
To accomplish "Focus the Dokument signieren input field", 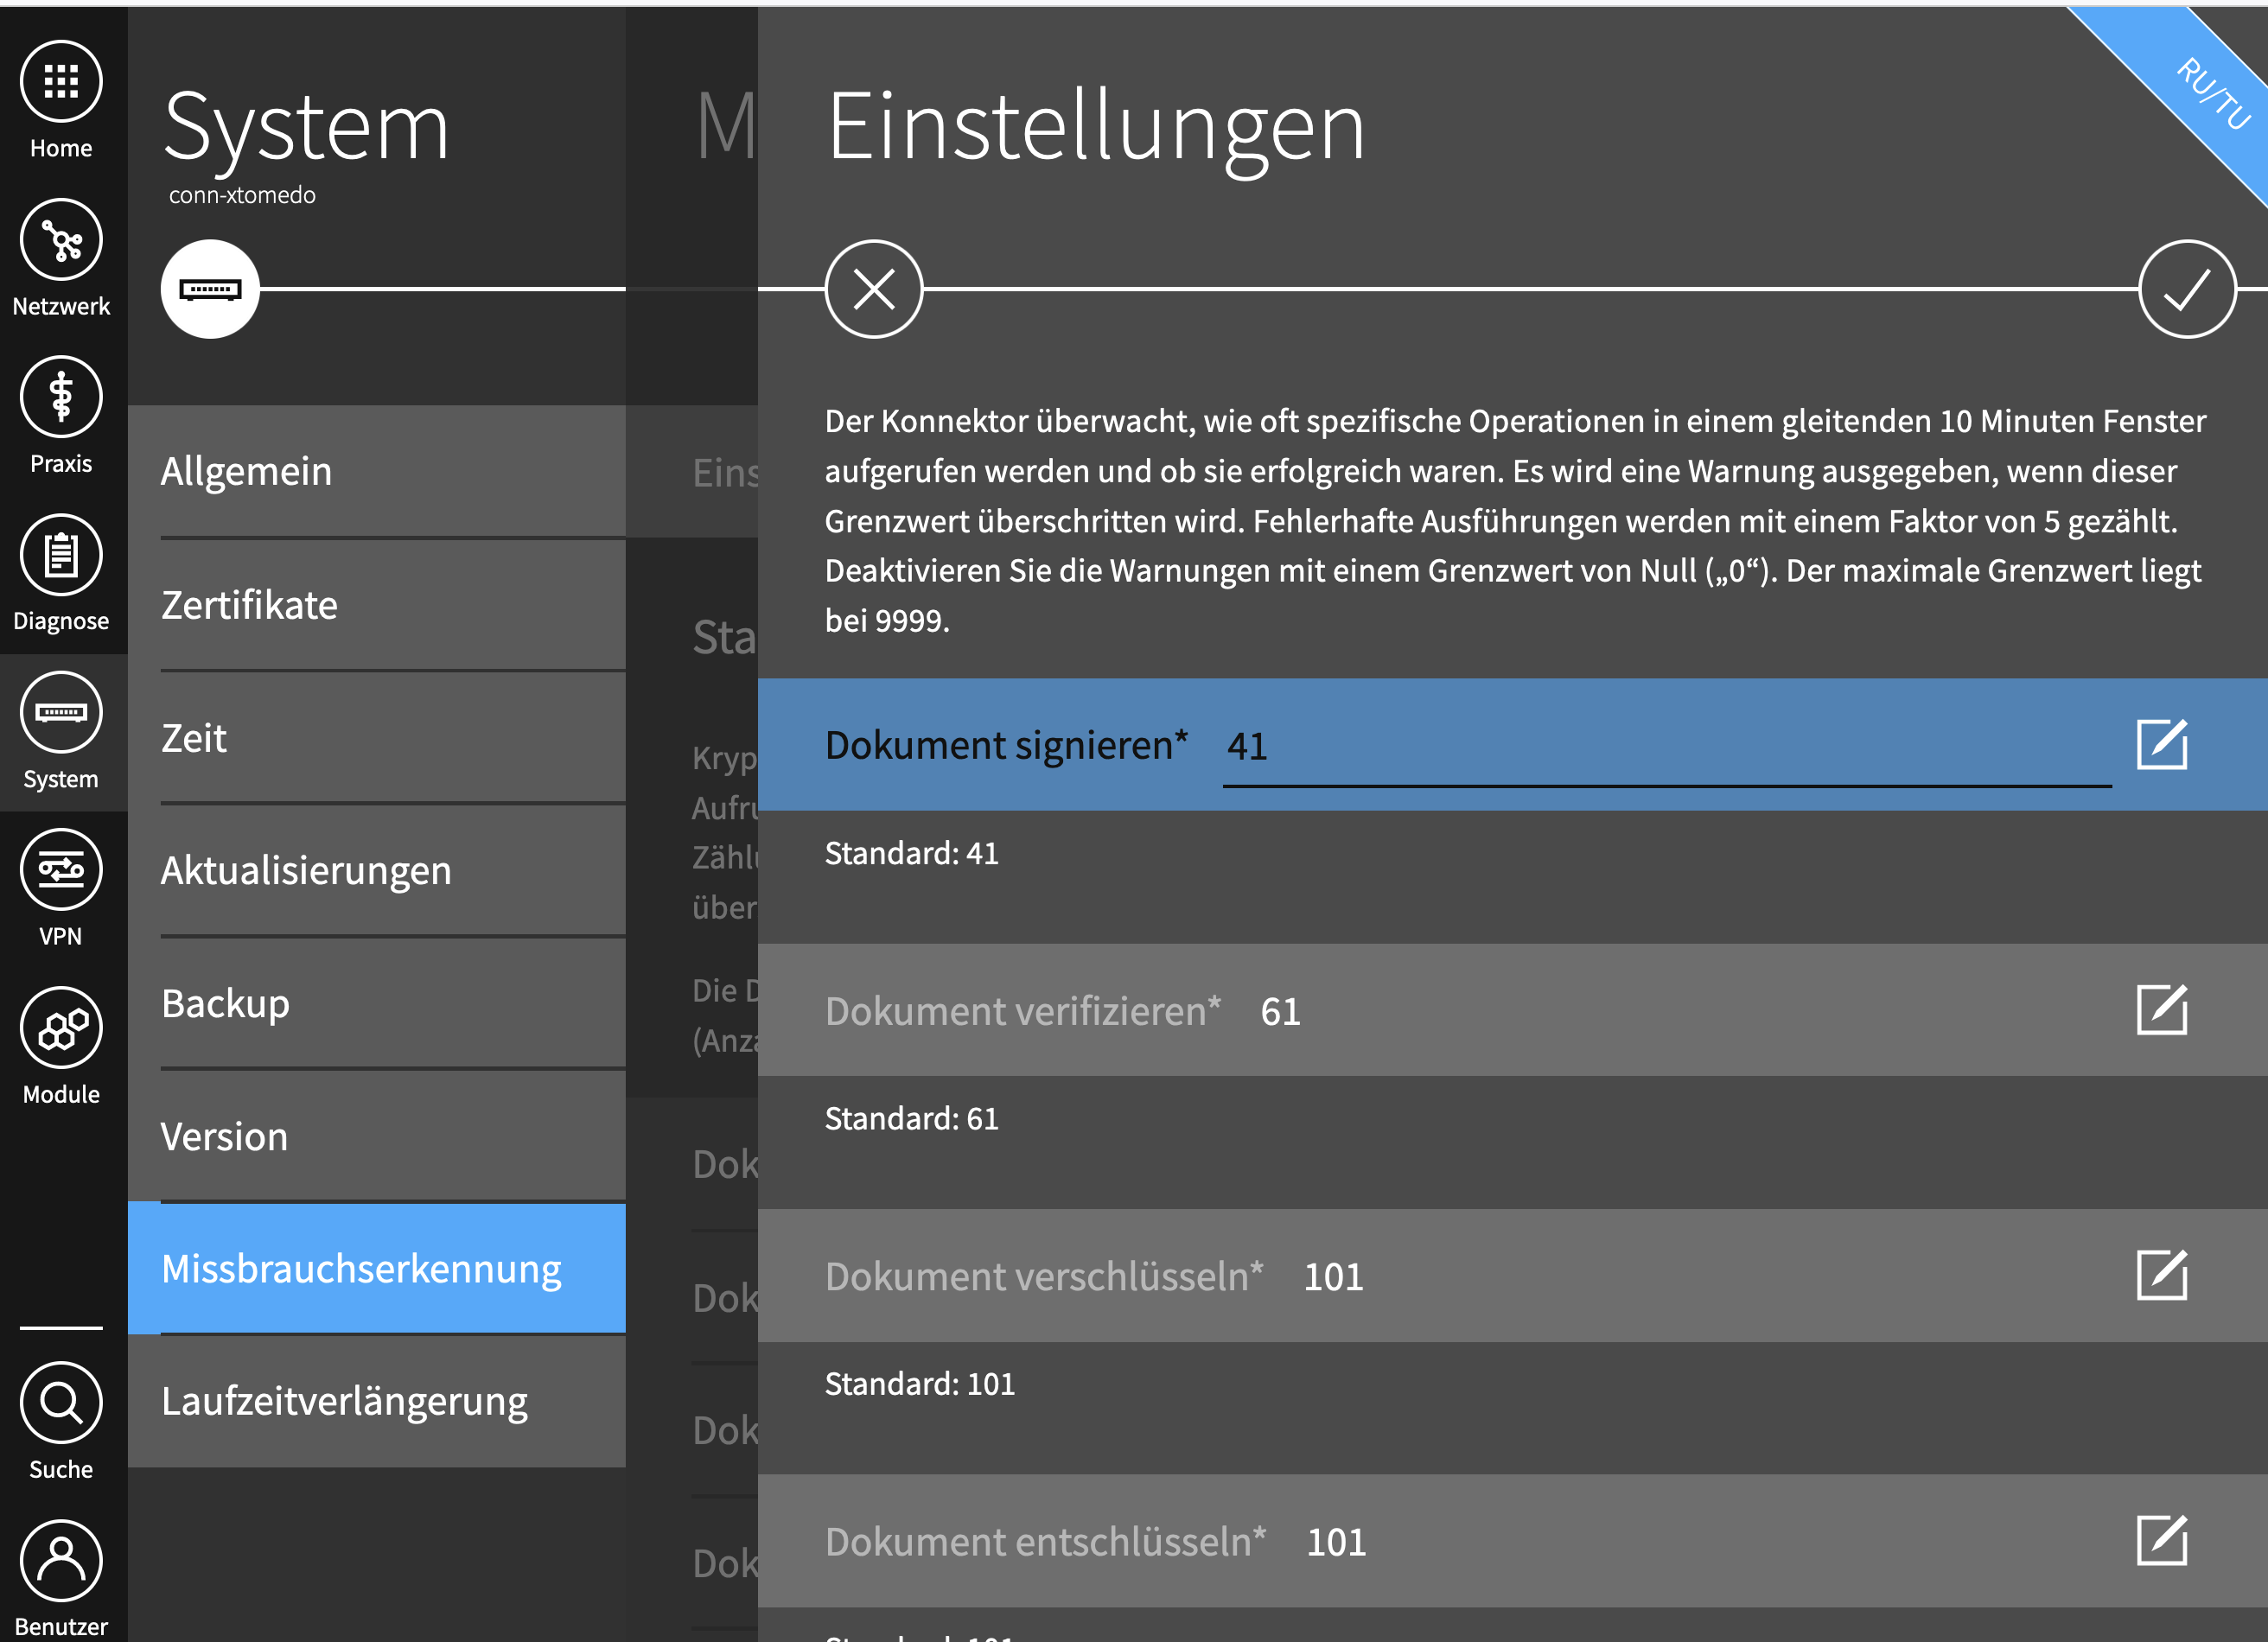I will 1667,748.
